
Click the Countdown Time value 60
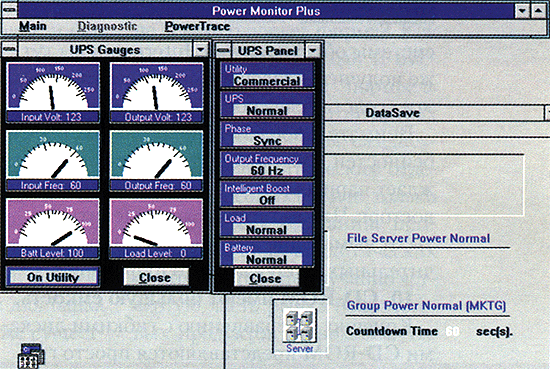tap(452, 331)
